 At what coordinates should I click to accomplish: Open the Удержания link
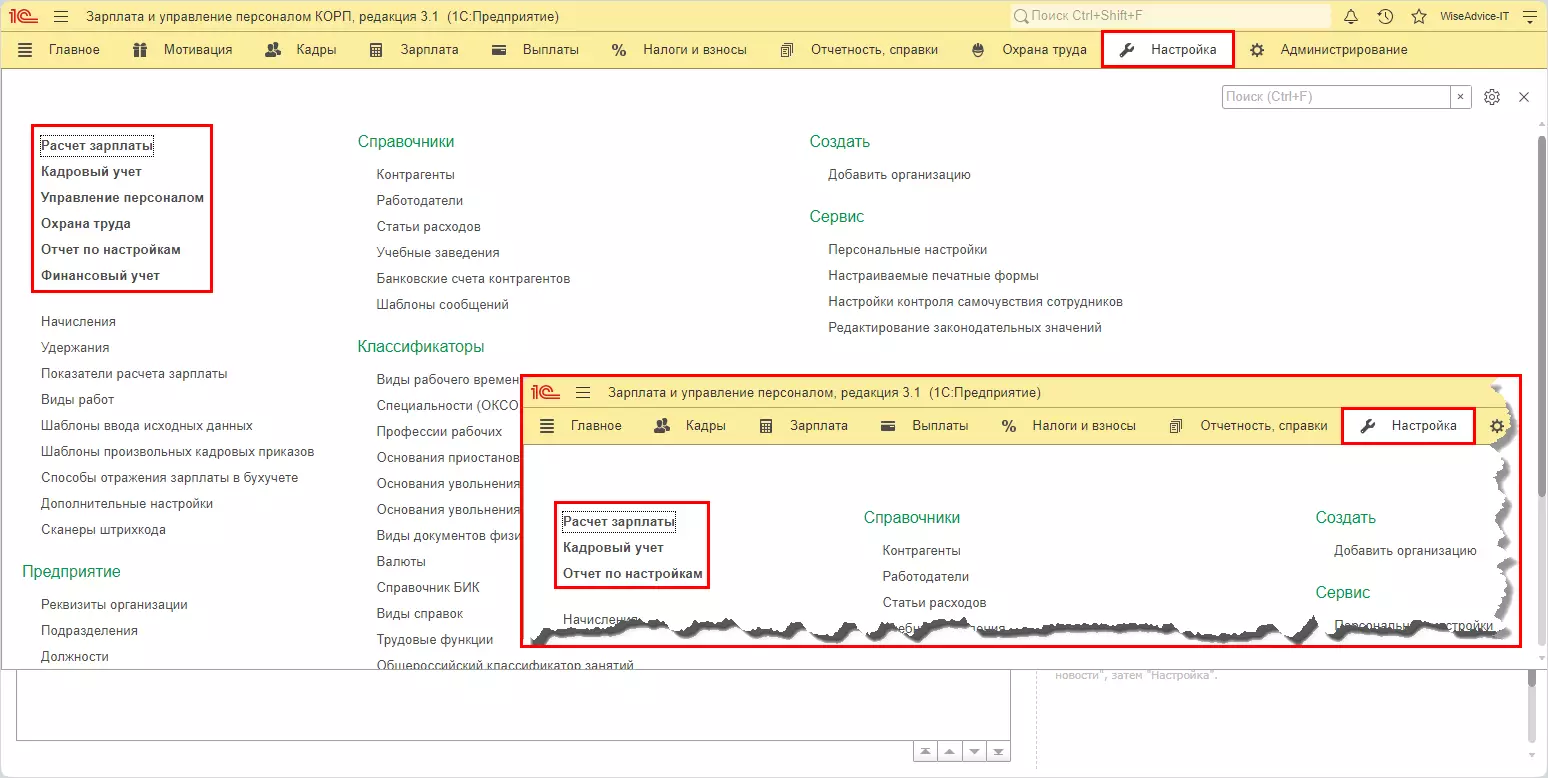point(75,348)
